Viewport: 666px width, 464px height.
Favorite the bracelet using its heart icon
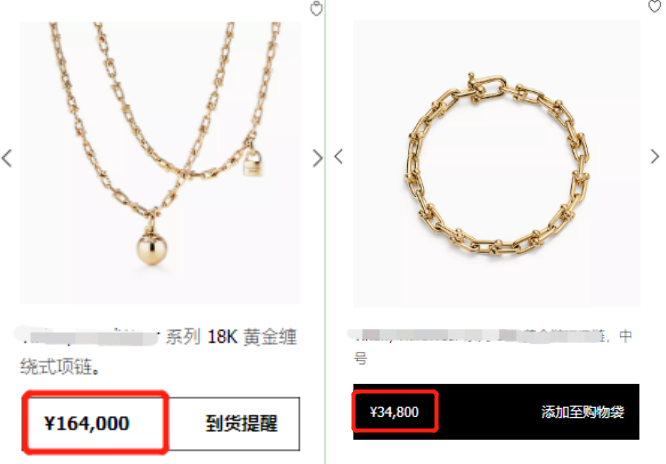[655, 6]
